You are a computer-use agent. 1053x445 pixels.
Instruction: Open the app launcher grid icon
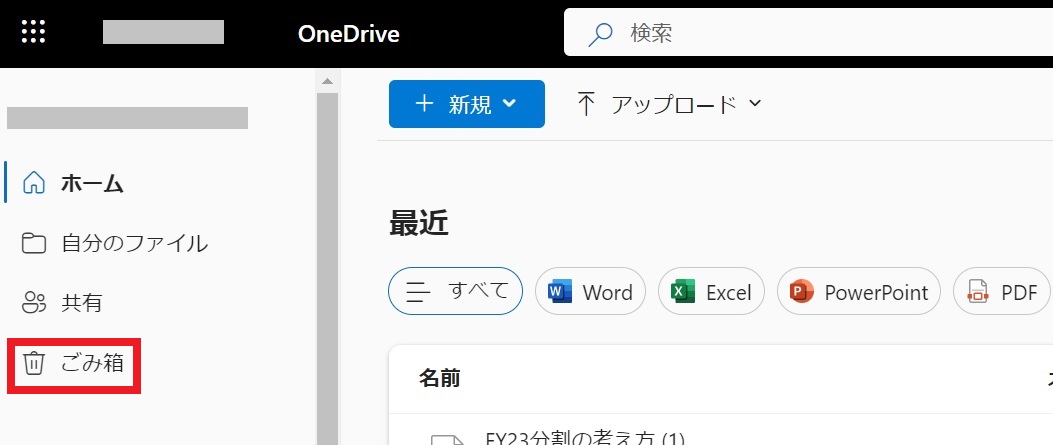[33, 32]
